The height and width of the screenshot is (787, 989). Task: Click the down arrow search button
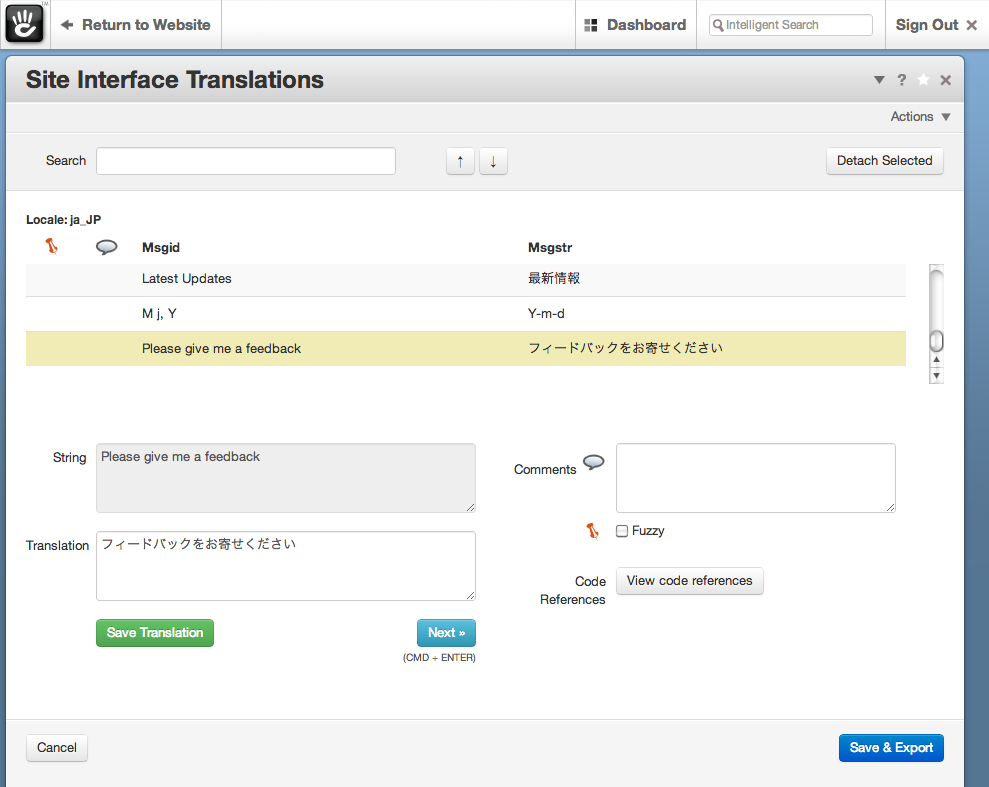tap(493, 161)
